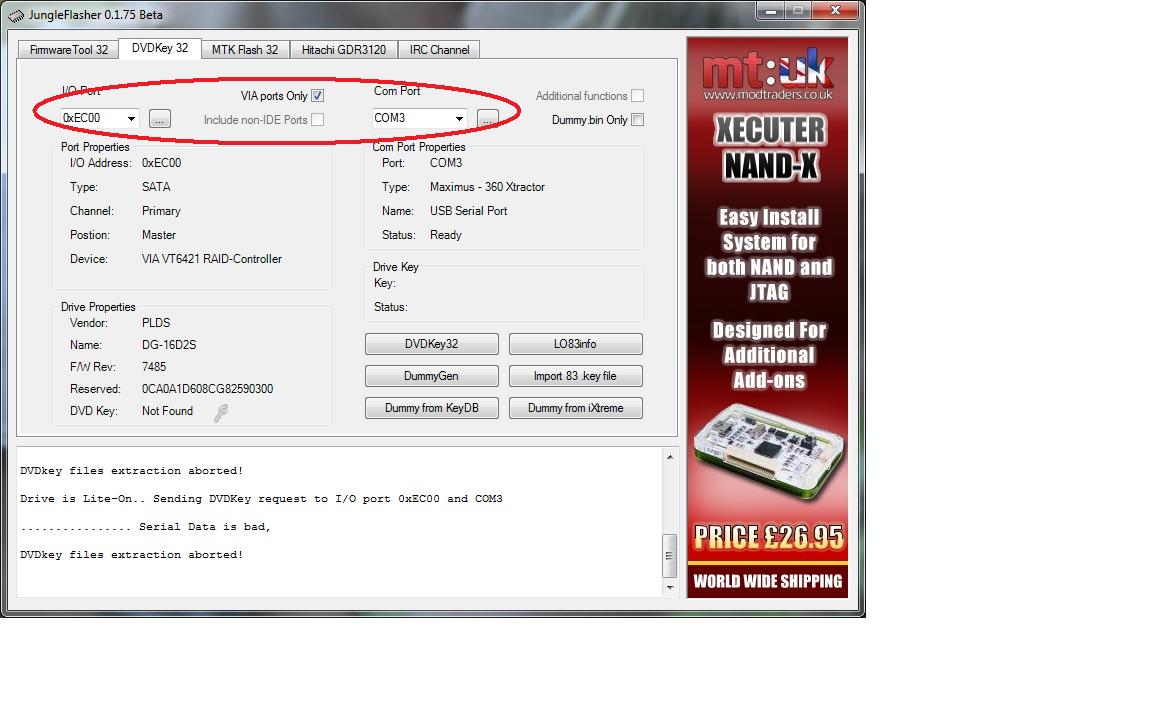The height and width of the screenshot is (720, 1152).
Task: Minimize the JungleFlasher window
Action: (x=770, y=10)
